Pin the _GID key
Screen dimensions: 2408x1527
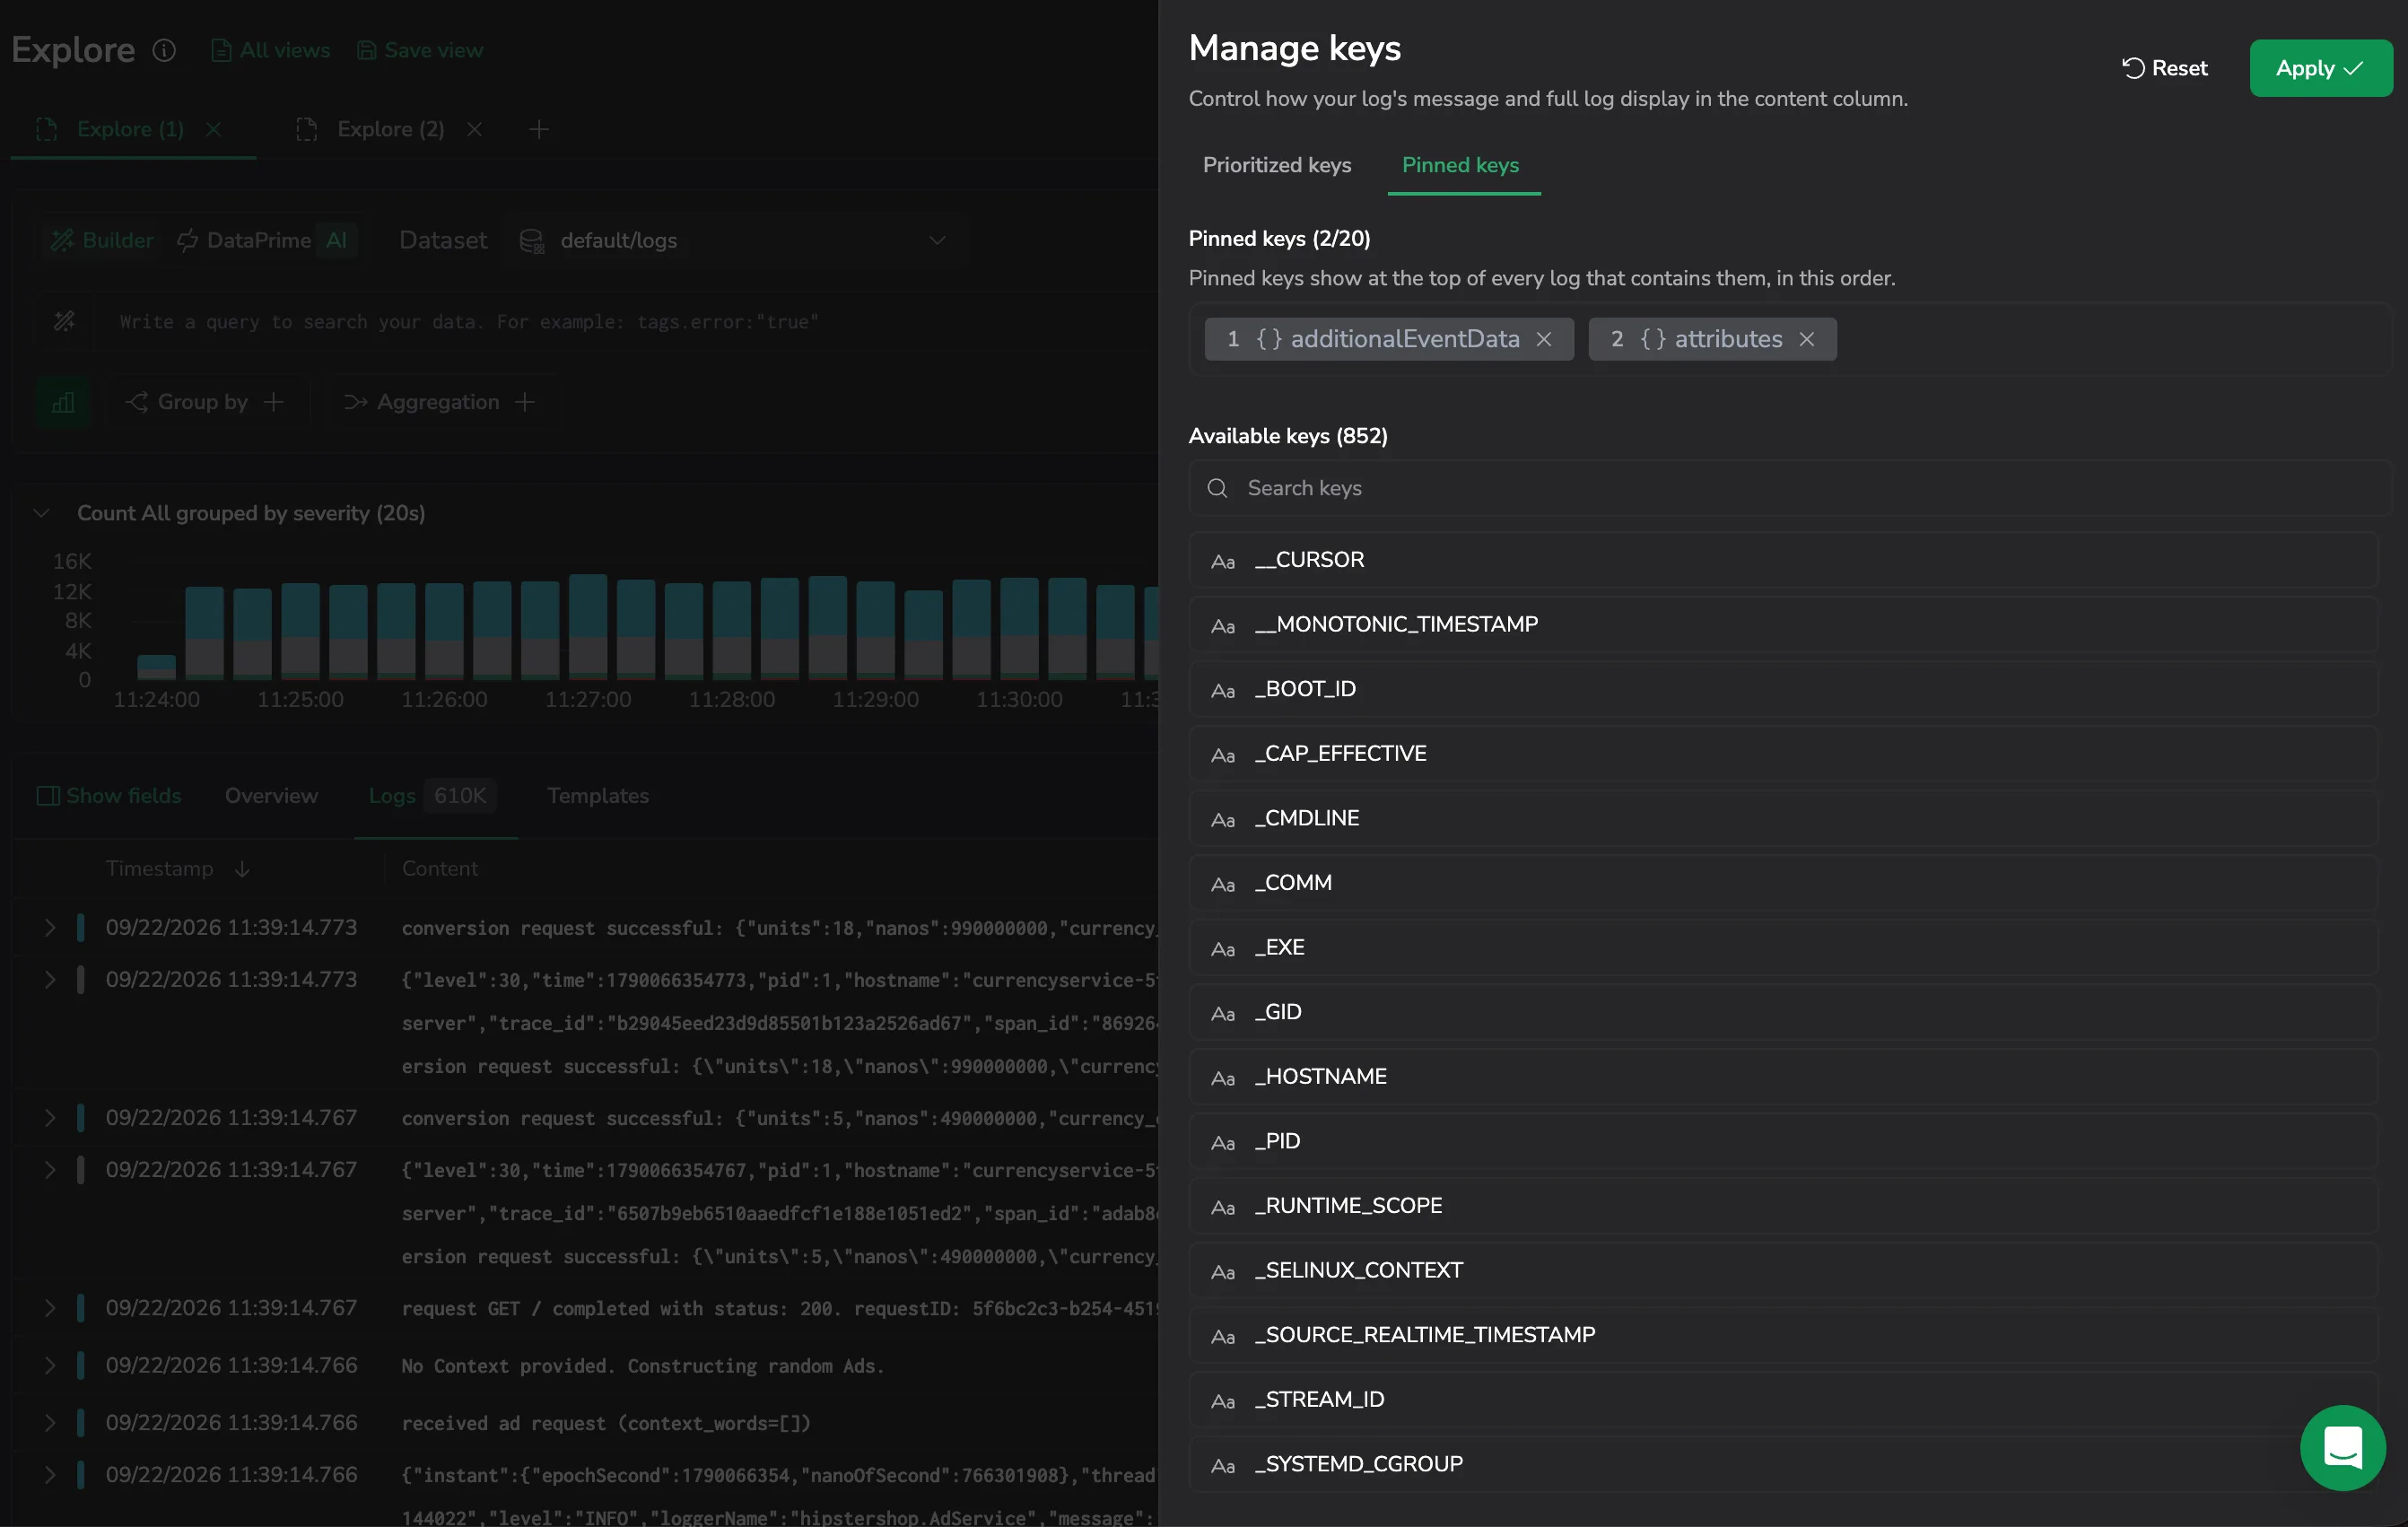pos(1783,1012)
